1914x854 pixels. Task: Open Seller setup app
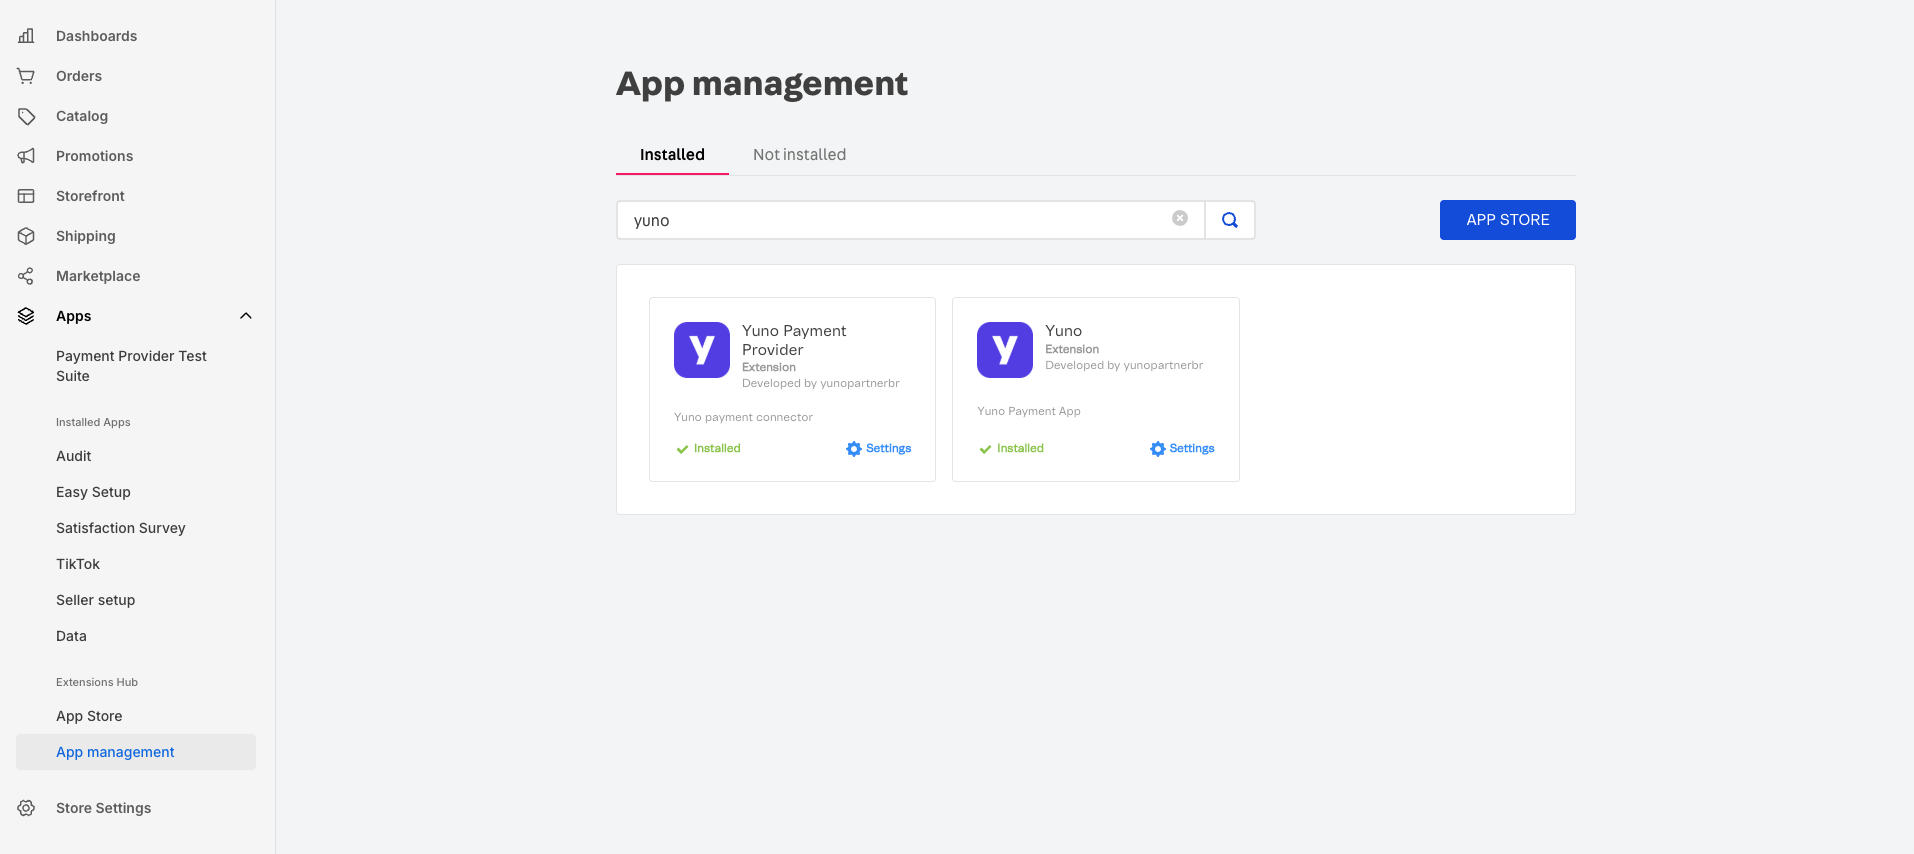95,600
